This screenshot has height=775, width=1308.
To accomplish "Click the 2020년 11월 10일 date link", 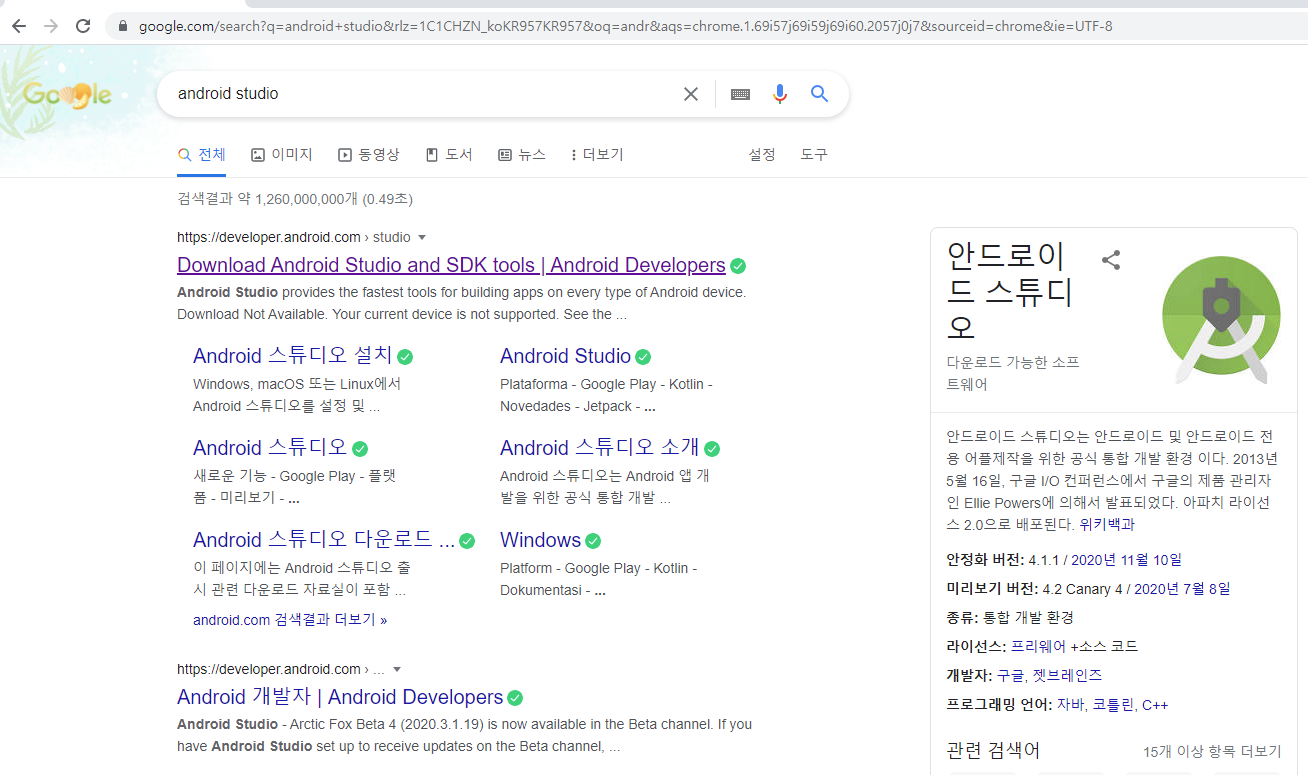I will point(1127,560).
